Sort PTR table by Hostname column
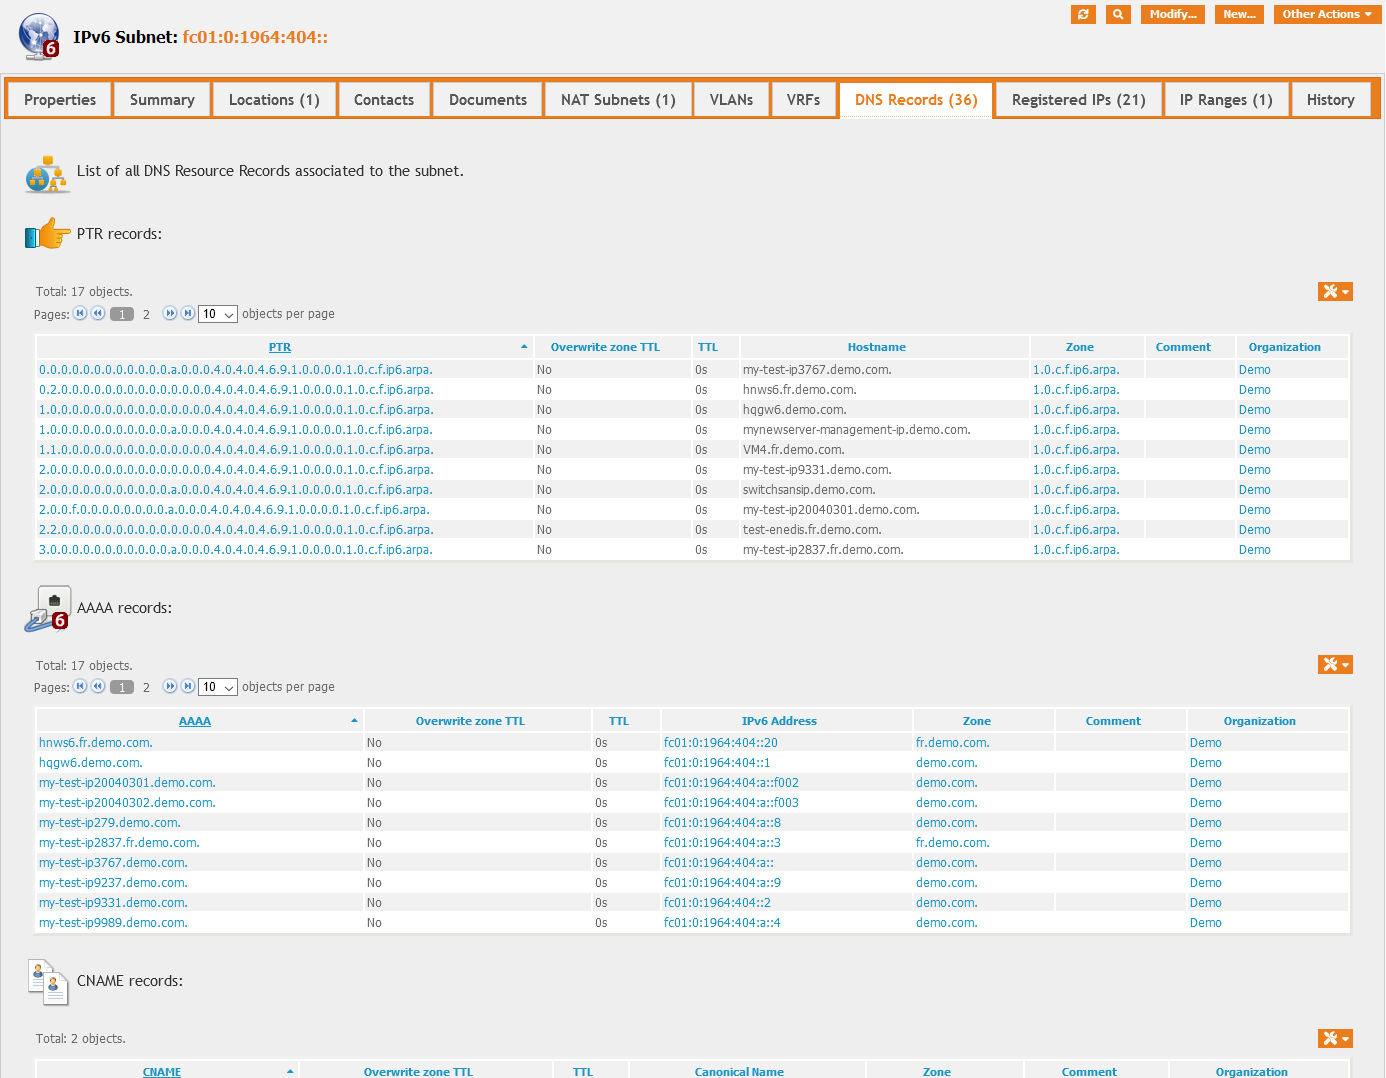The height and width of the screenshot is (1078, 1386). click(876, 347)
